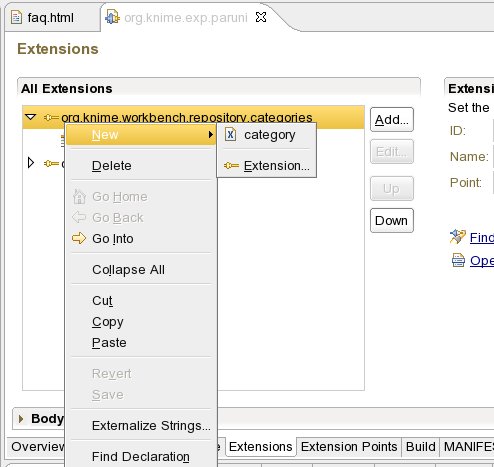Close the org.knime.exp.paruni editor tab
The width and height of the screenshot is (494, 467).
coord(261,17)
